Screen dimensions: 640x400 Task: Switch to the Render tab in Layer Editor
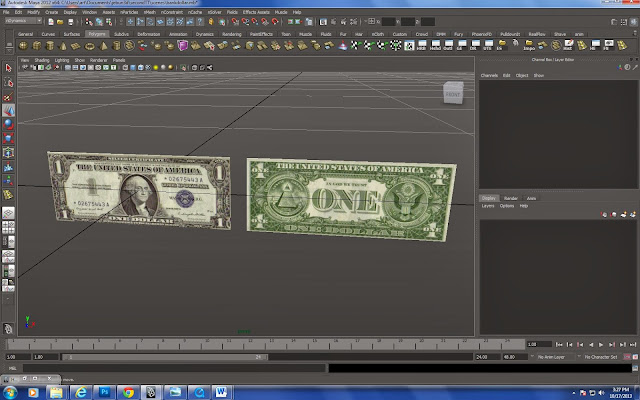point(510,198)
